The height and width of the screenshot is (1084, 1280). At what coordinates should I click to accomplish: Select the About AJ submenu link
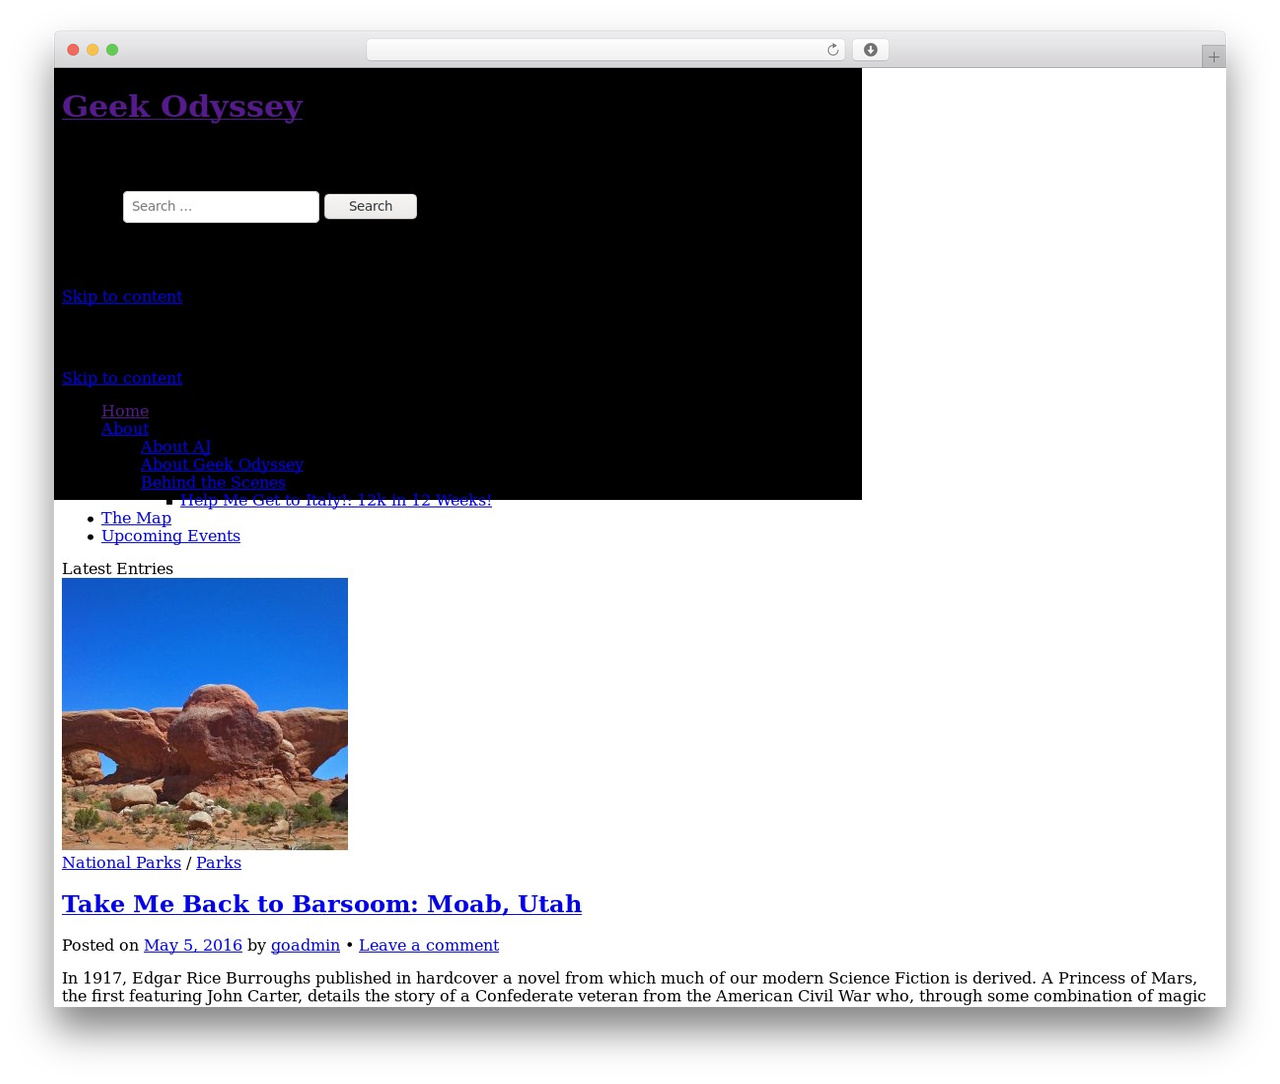[176, 447]
